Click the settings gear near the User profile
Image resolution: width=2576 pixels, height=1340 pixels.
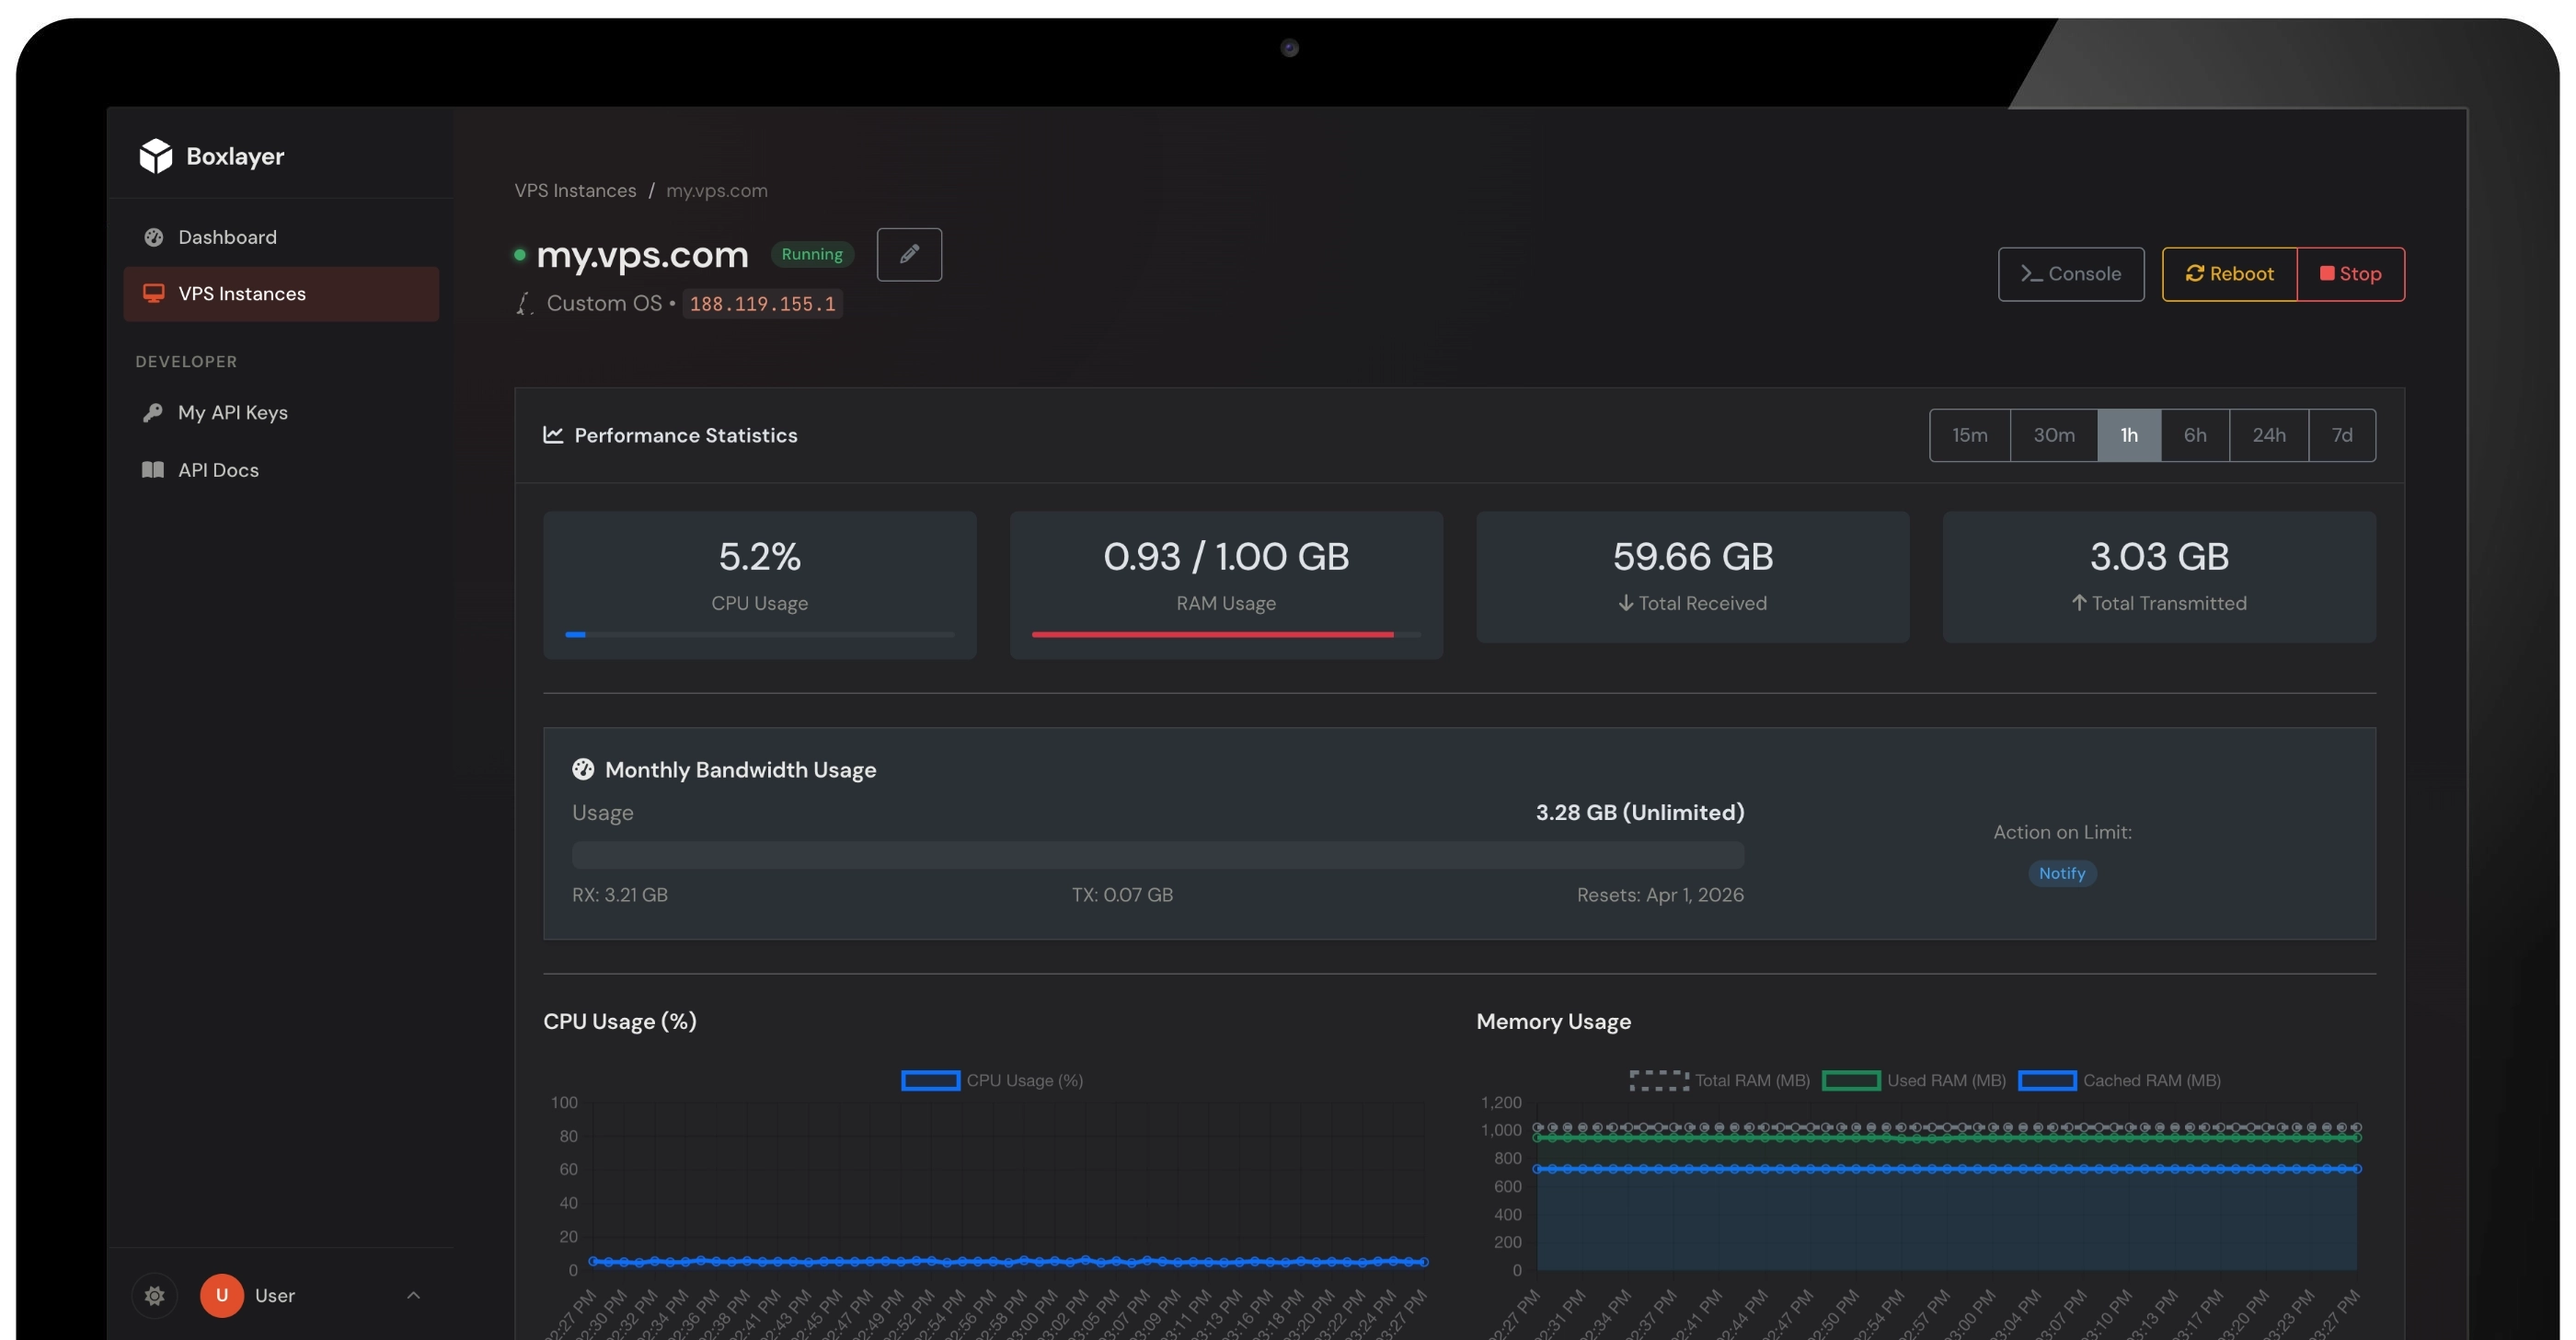click(155, 1295)
